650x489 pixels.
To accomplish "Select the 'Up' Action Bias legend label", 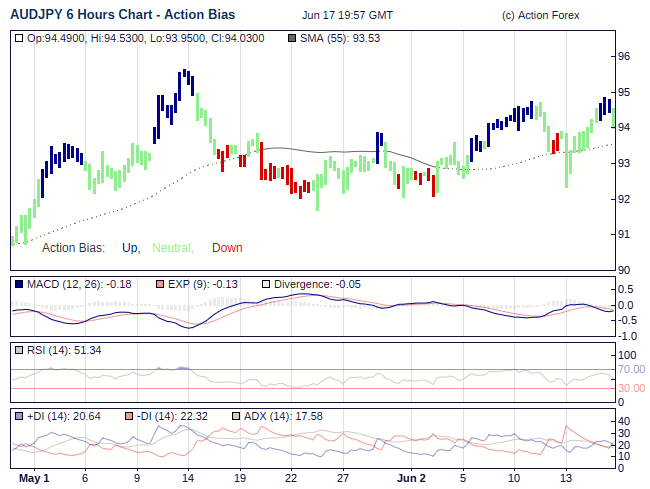I will [130, 248].
